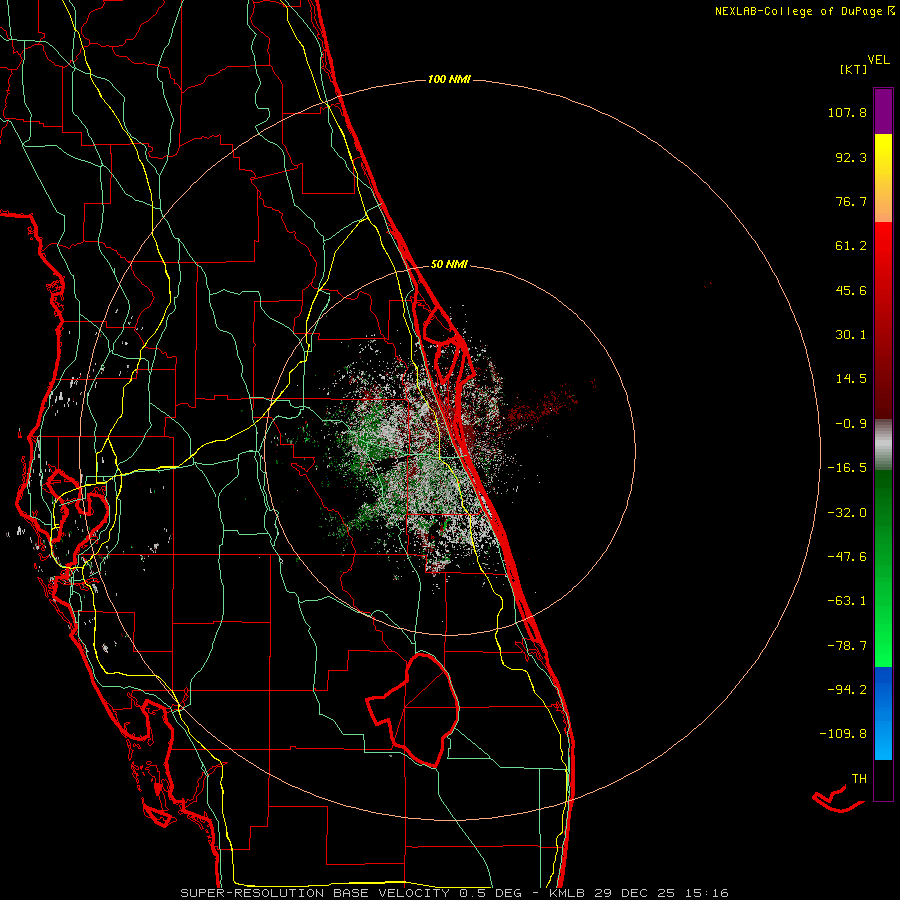This screenshot has height=900, width=900.
Task: Click the 61.2 velocity scale value
Action: [851, 246]
